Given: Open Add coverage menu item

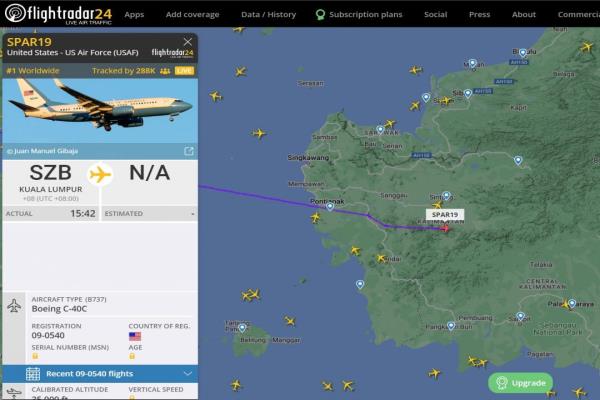Looking at the screenshot, I should (192, 15).
